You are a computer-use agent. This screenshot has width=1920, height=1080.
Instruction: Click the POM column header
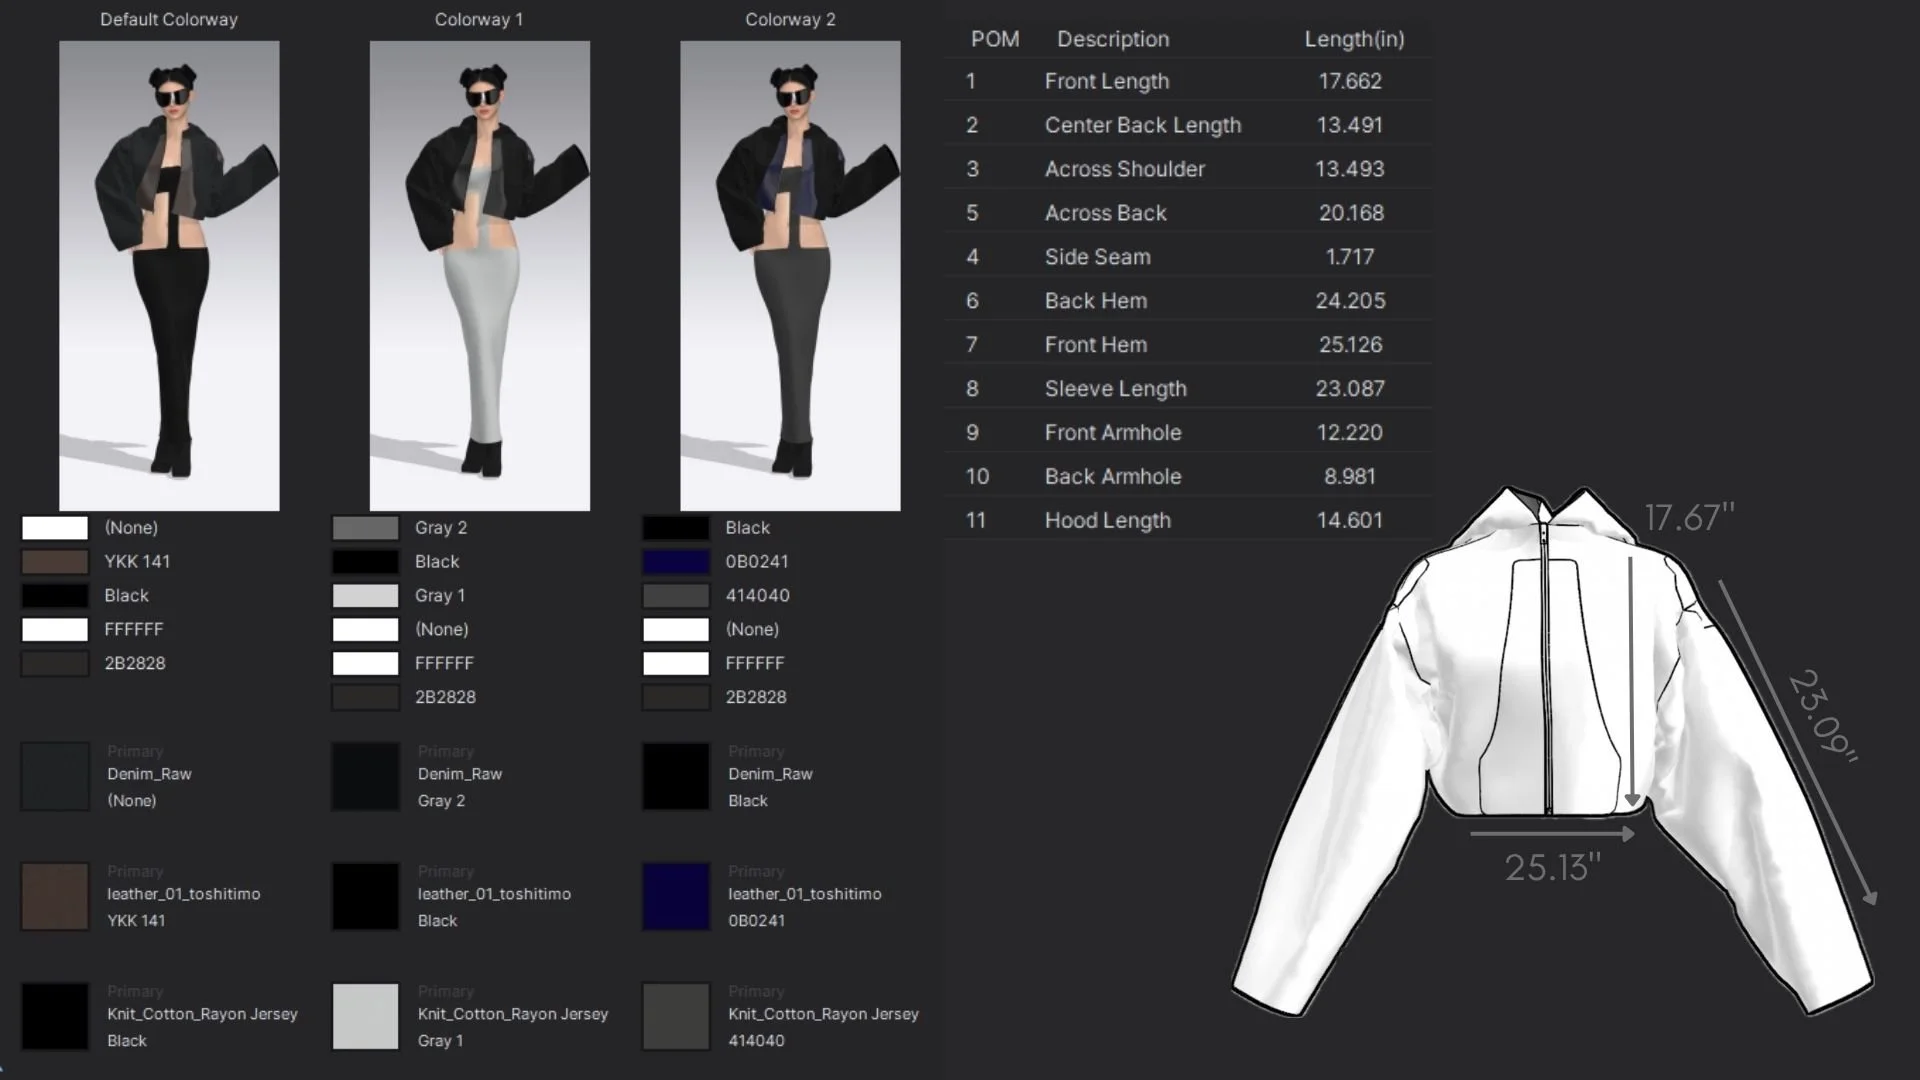pyautogui.click(x=995, y=39)
